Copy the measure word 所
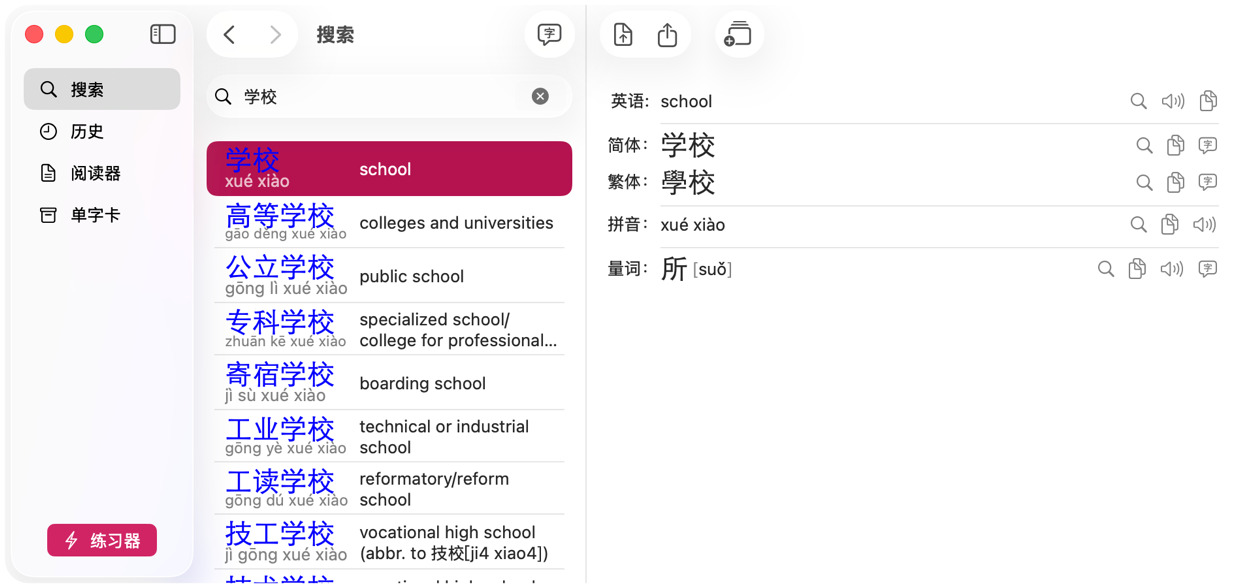Screen dimensions: 1240x588 [1137, 269]
